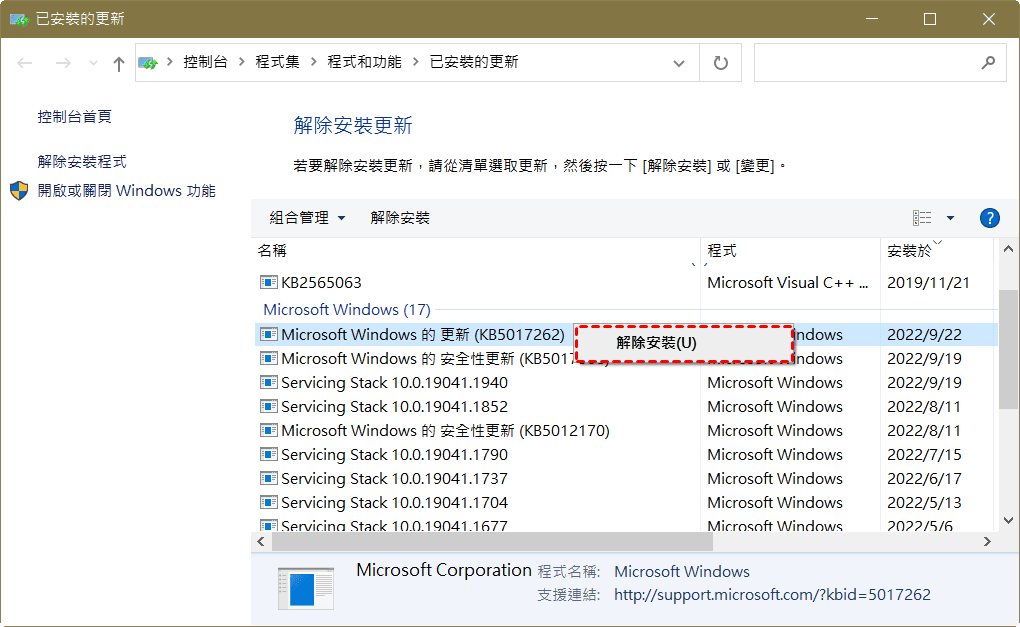Click the title bar window icon
The height and width of the screenshot is (627, 1020).
coord(19,19)
